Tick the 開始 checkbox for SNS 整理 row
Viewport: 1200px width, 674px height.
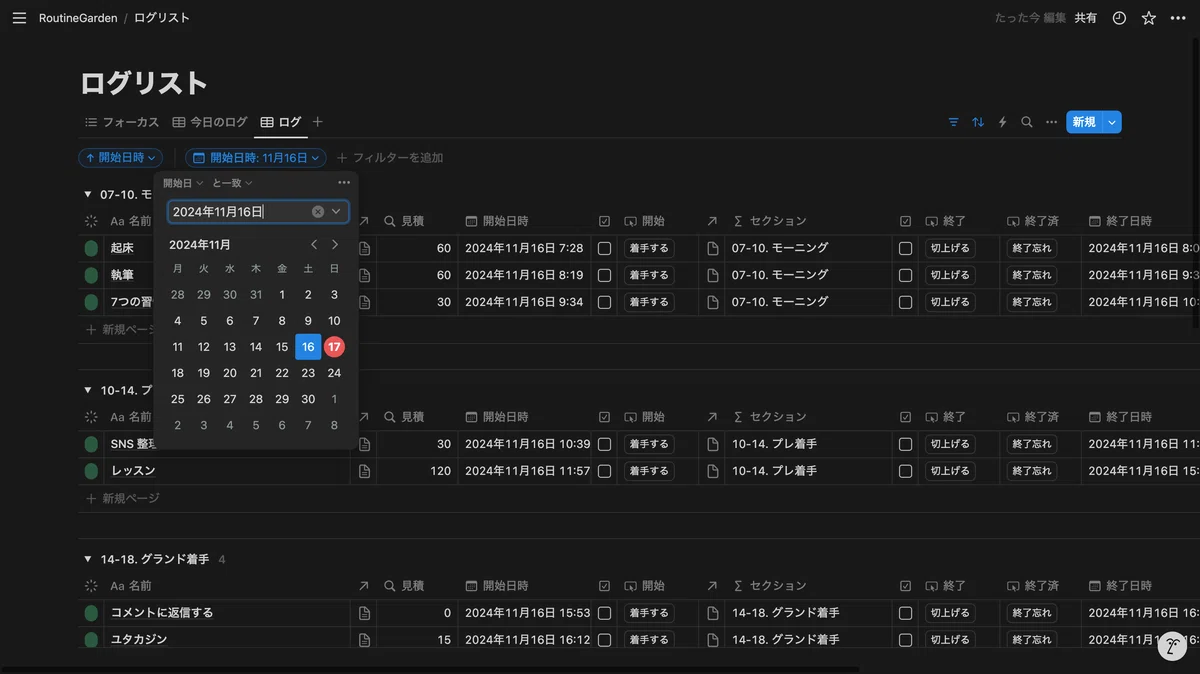(x=604, y=444)
